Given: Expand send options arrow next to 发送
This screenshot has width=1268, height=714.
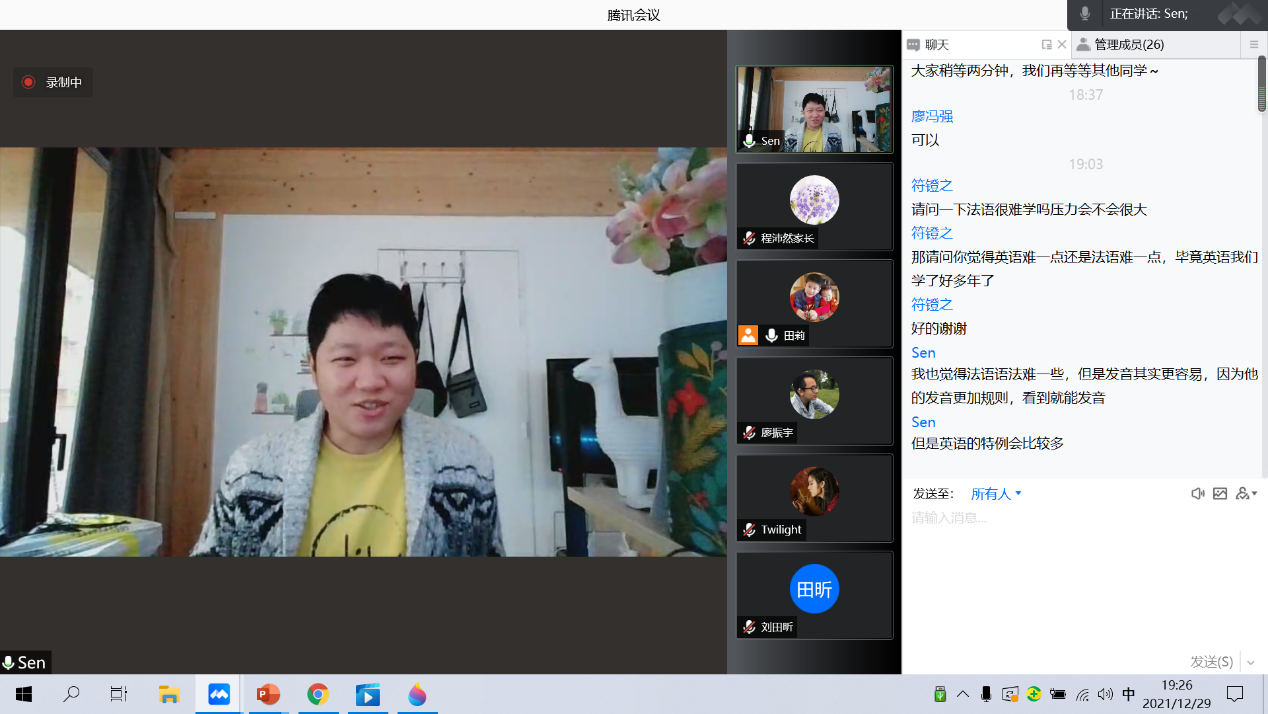Looking at the screenshot, I should coord(1251,662).
